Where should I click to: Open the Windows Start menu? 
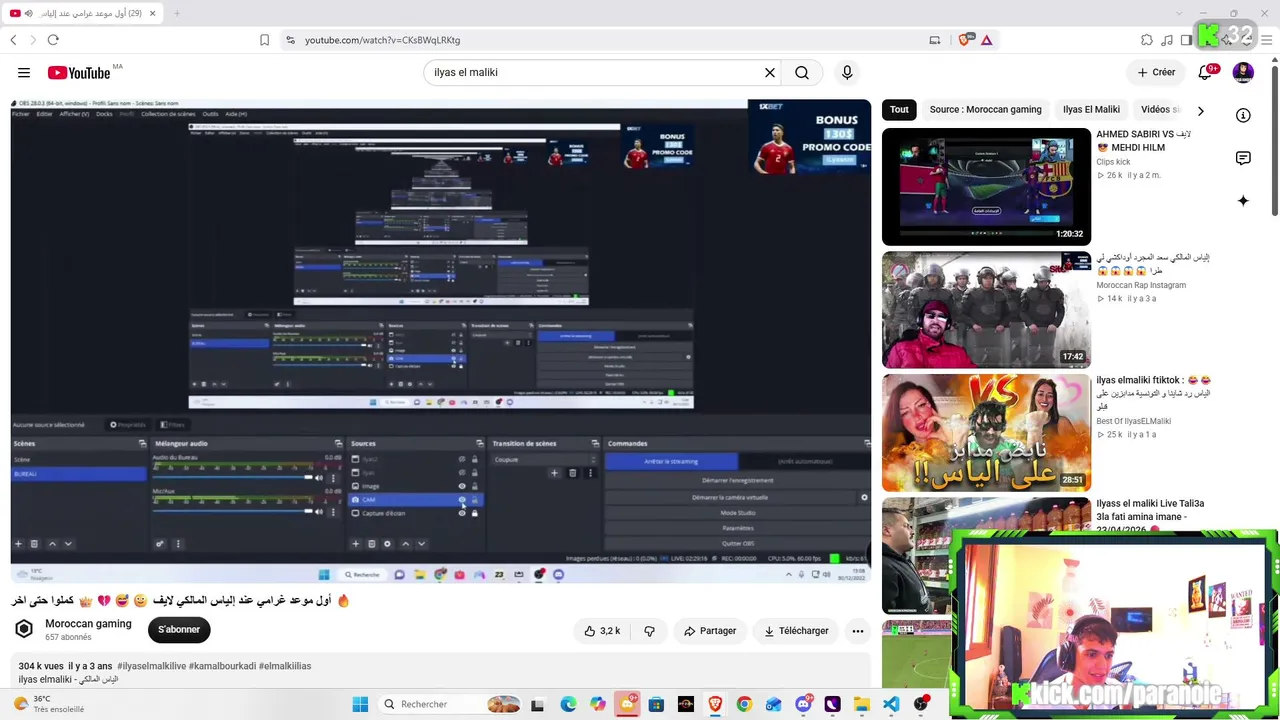click(x=360, y=704)
